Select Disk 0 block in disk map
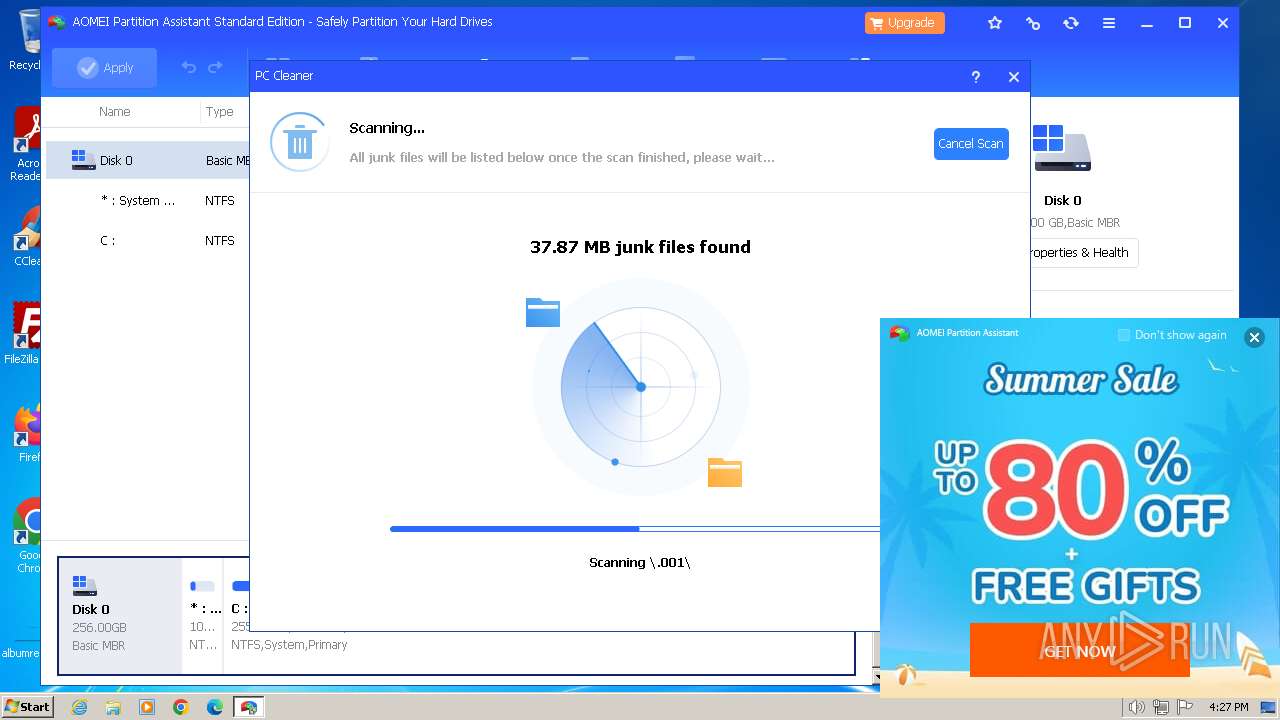 click(120, 615)
